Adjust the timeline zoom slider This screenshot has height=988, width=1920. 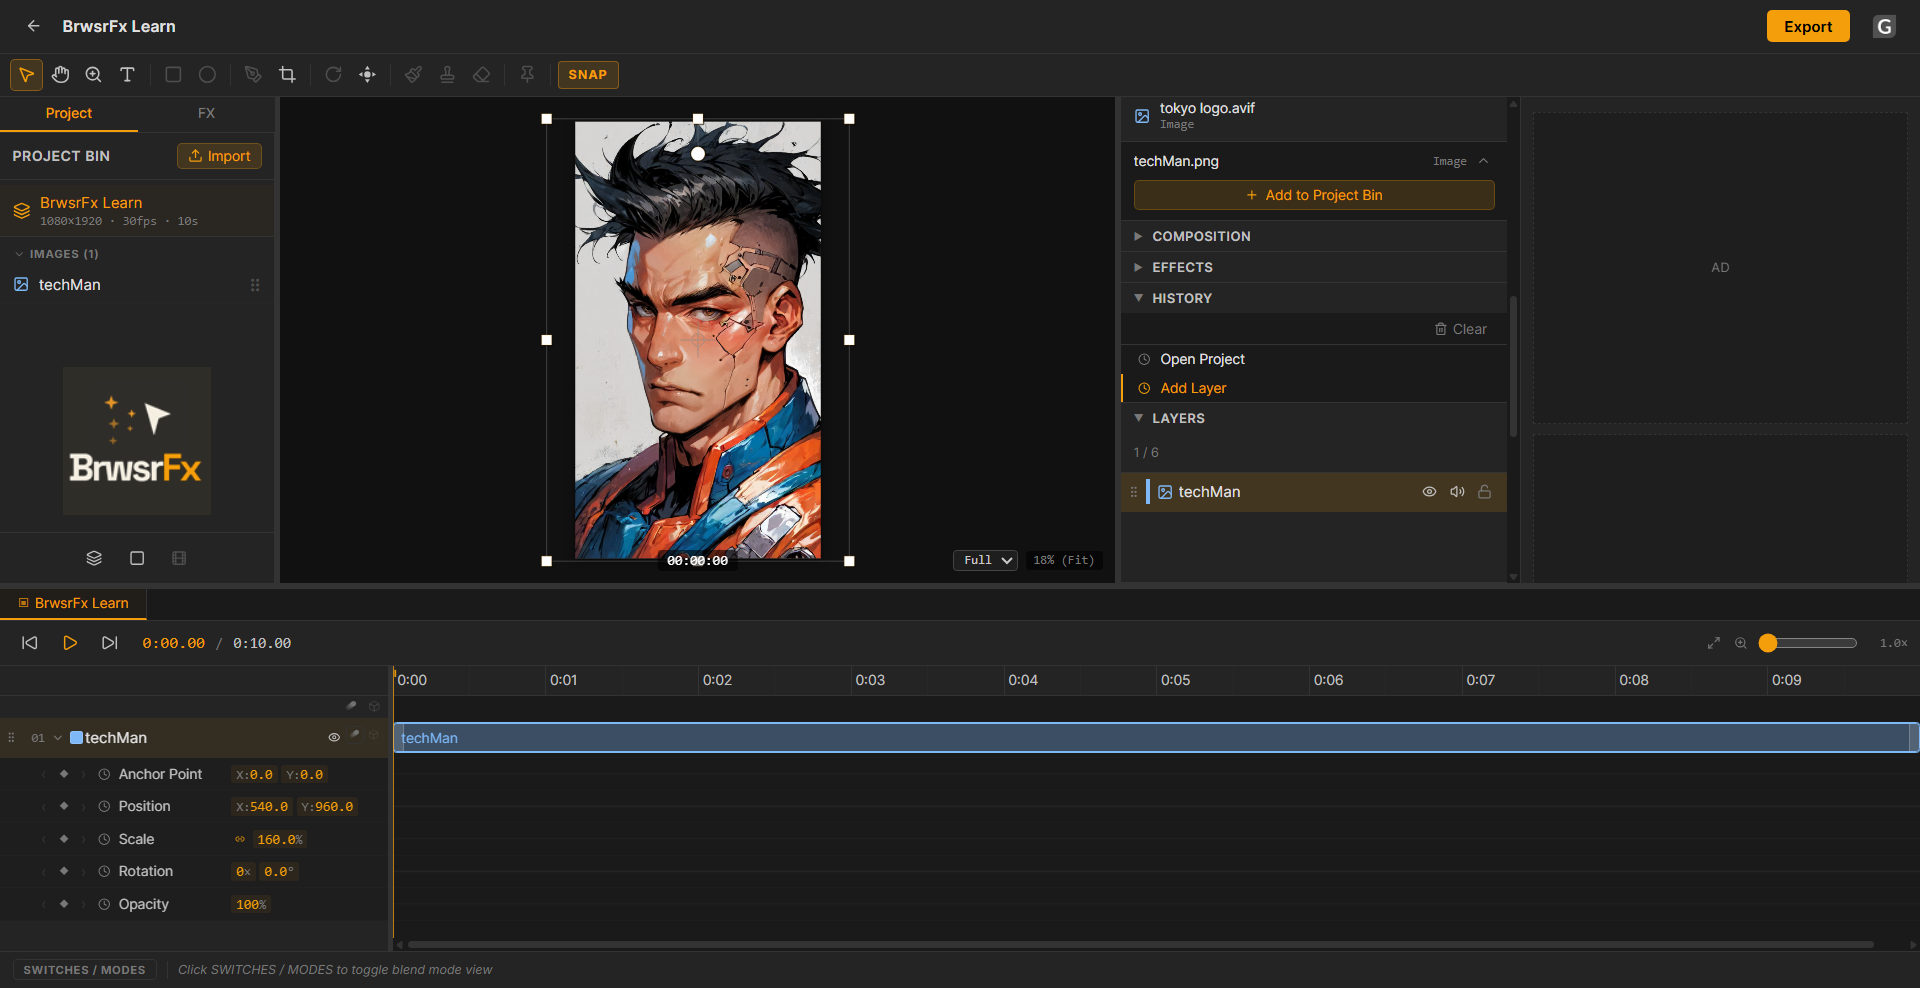(1811, 643)
